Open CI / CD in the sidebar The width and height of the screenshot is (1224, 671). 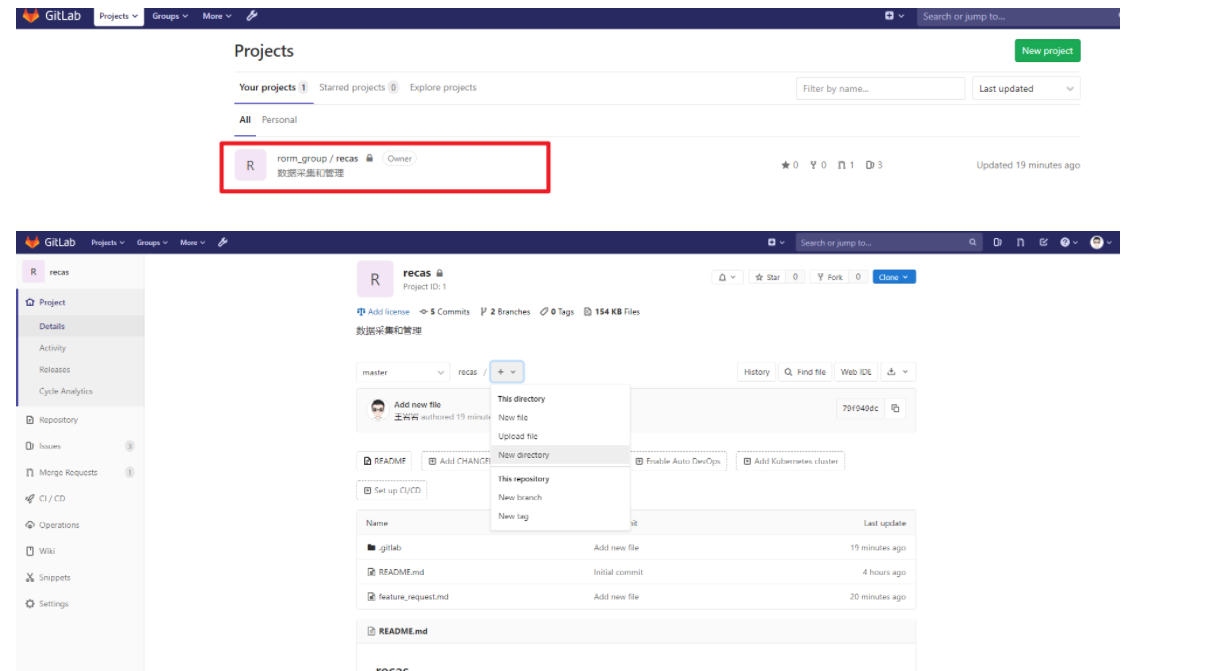click(80, 498)
